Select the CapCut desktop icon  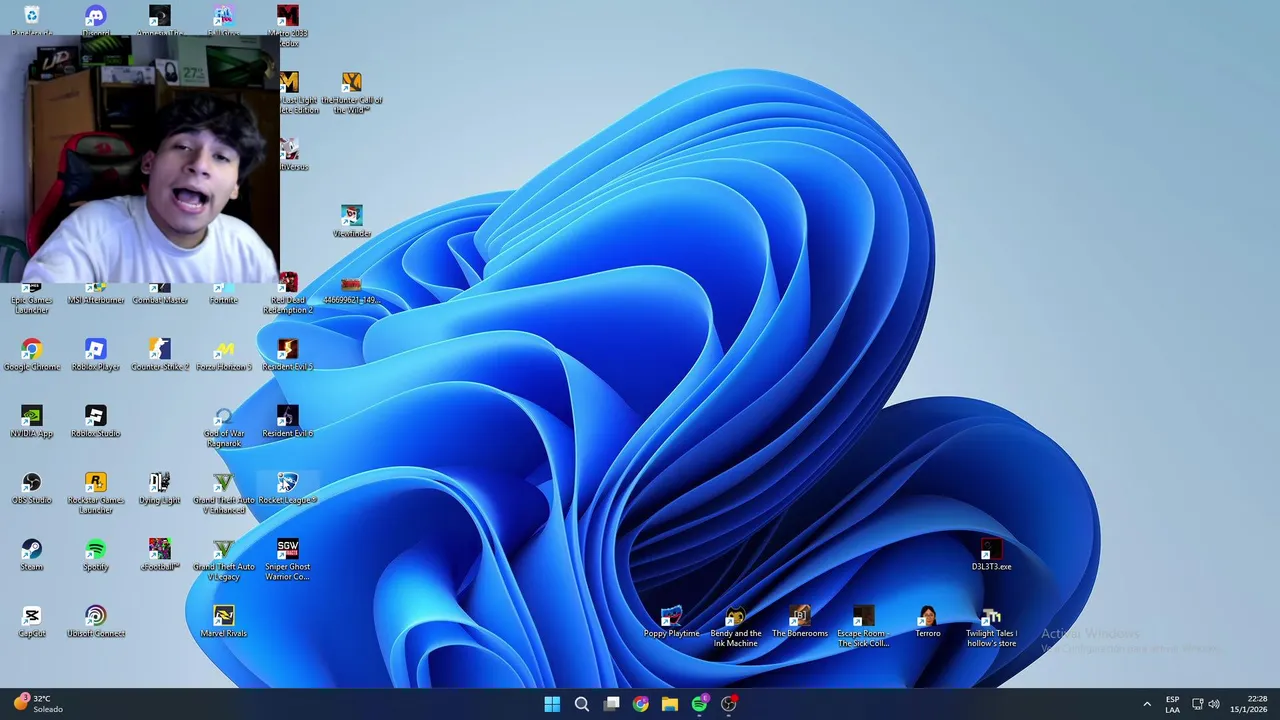coord(32,621)
